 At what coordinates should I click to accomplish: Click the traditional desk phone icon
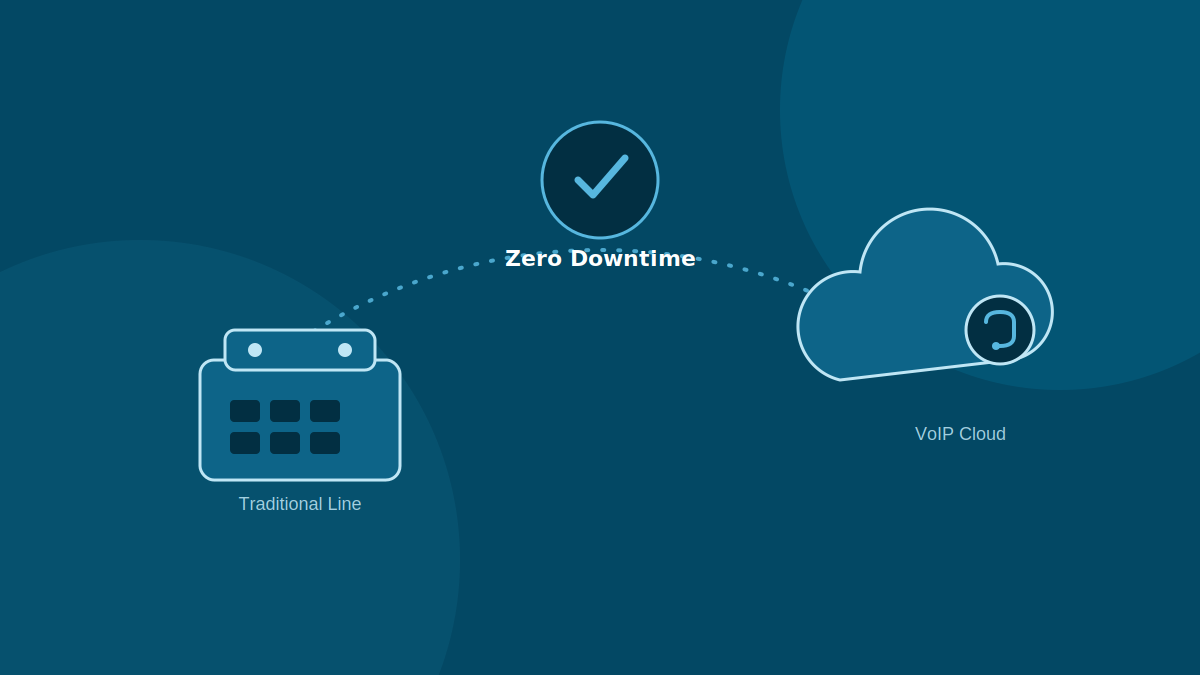(300, 405)
